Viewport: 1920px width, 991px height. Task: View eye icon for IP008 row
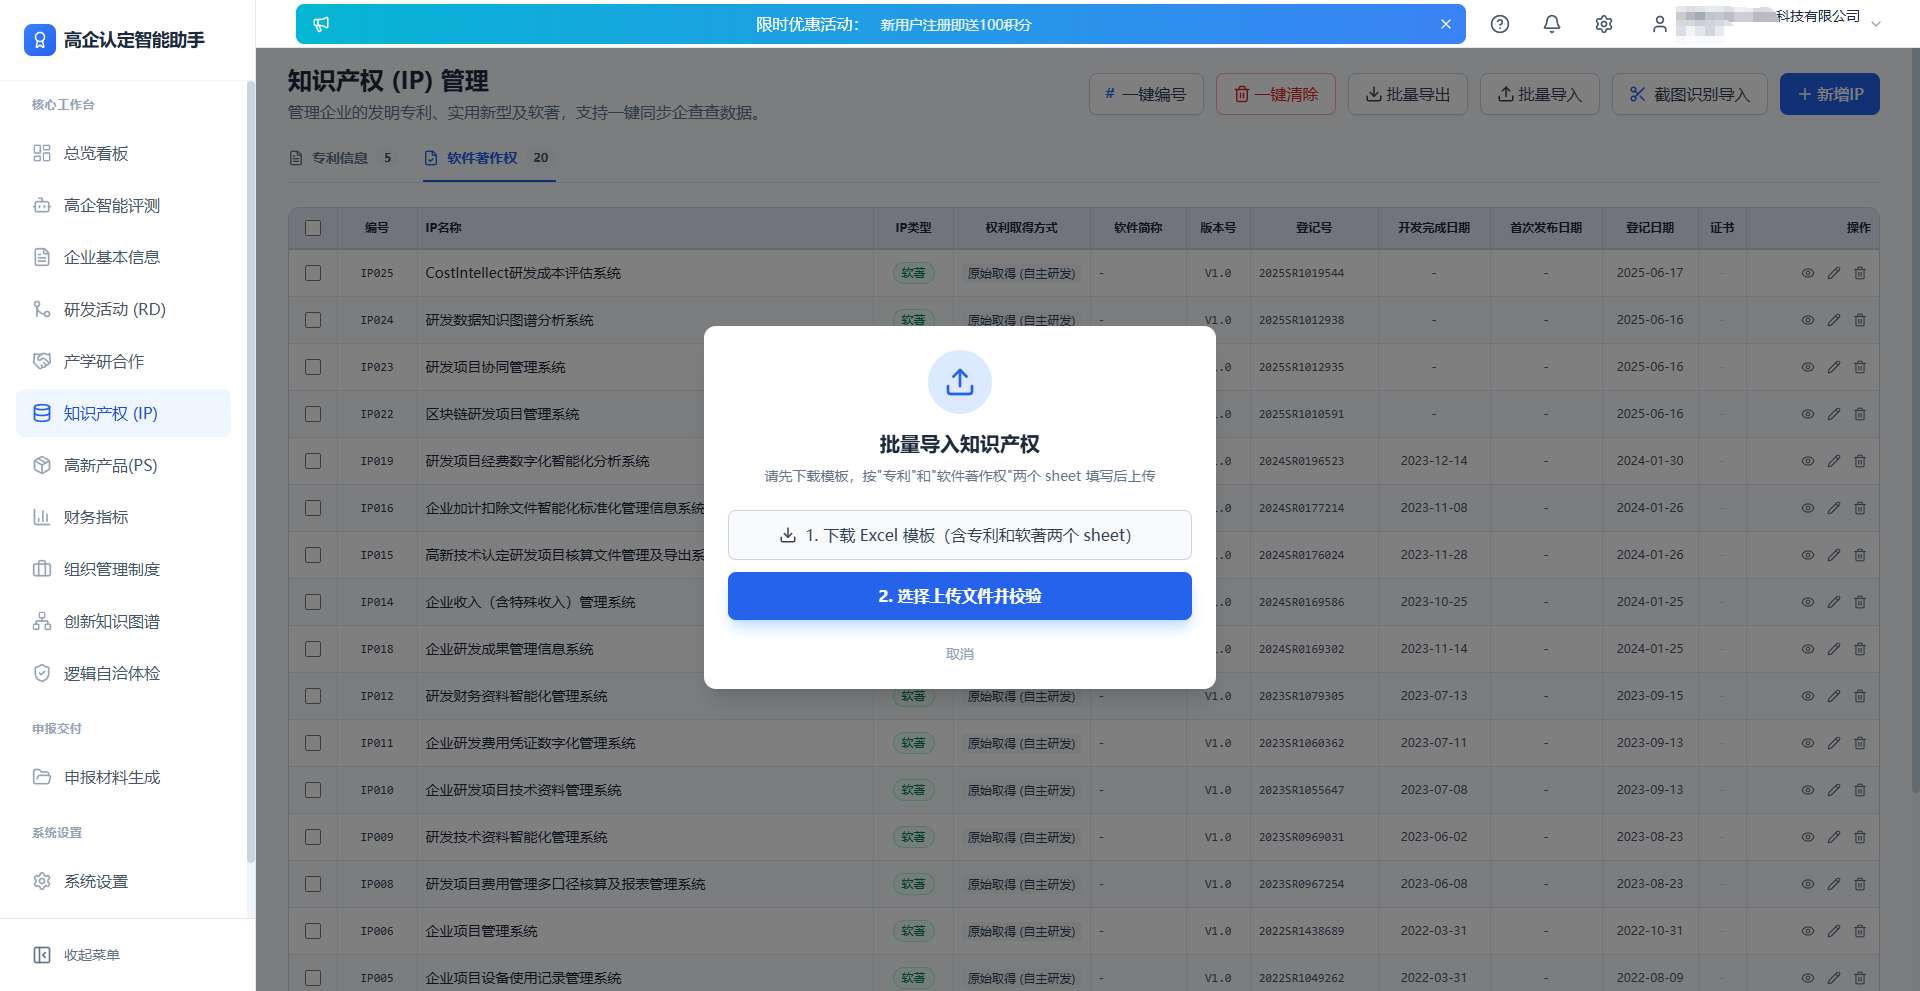(x=1808, y=884)
